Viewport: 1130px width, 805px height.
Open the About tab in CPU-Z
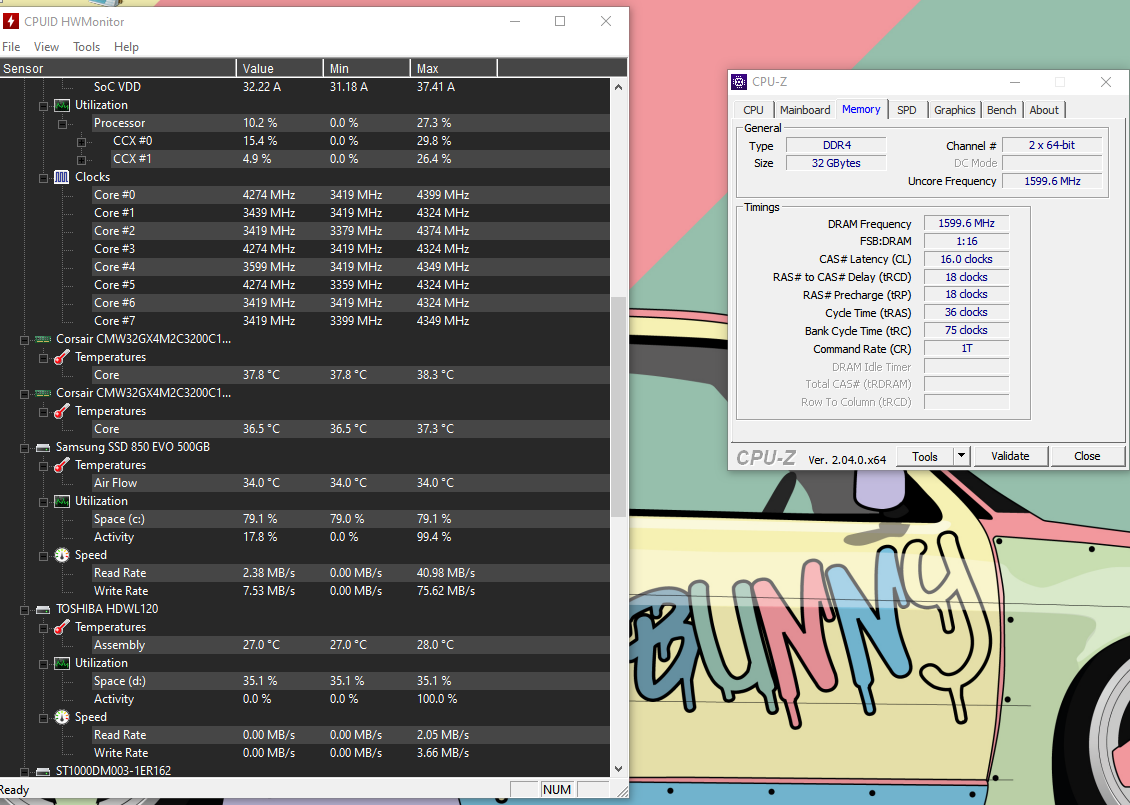click(x=1044, y=110)
